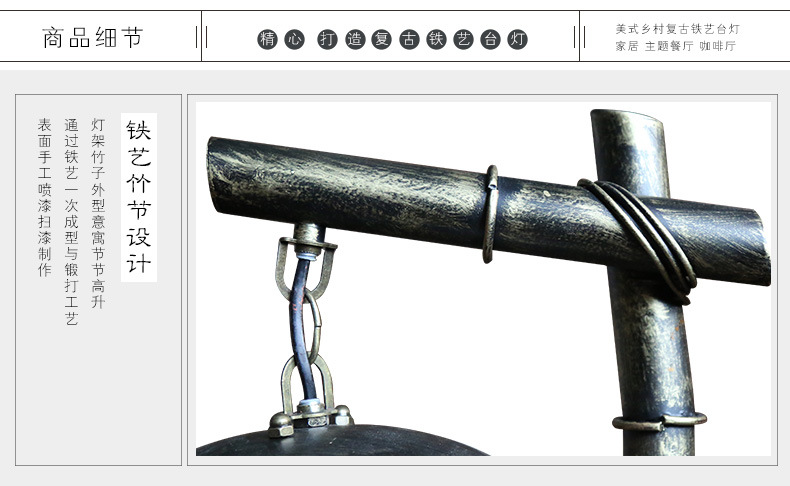Click the text 家居 主题餐厅 咖啡厅
This screenshot has width=790, height=486.
coord(676,46)
